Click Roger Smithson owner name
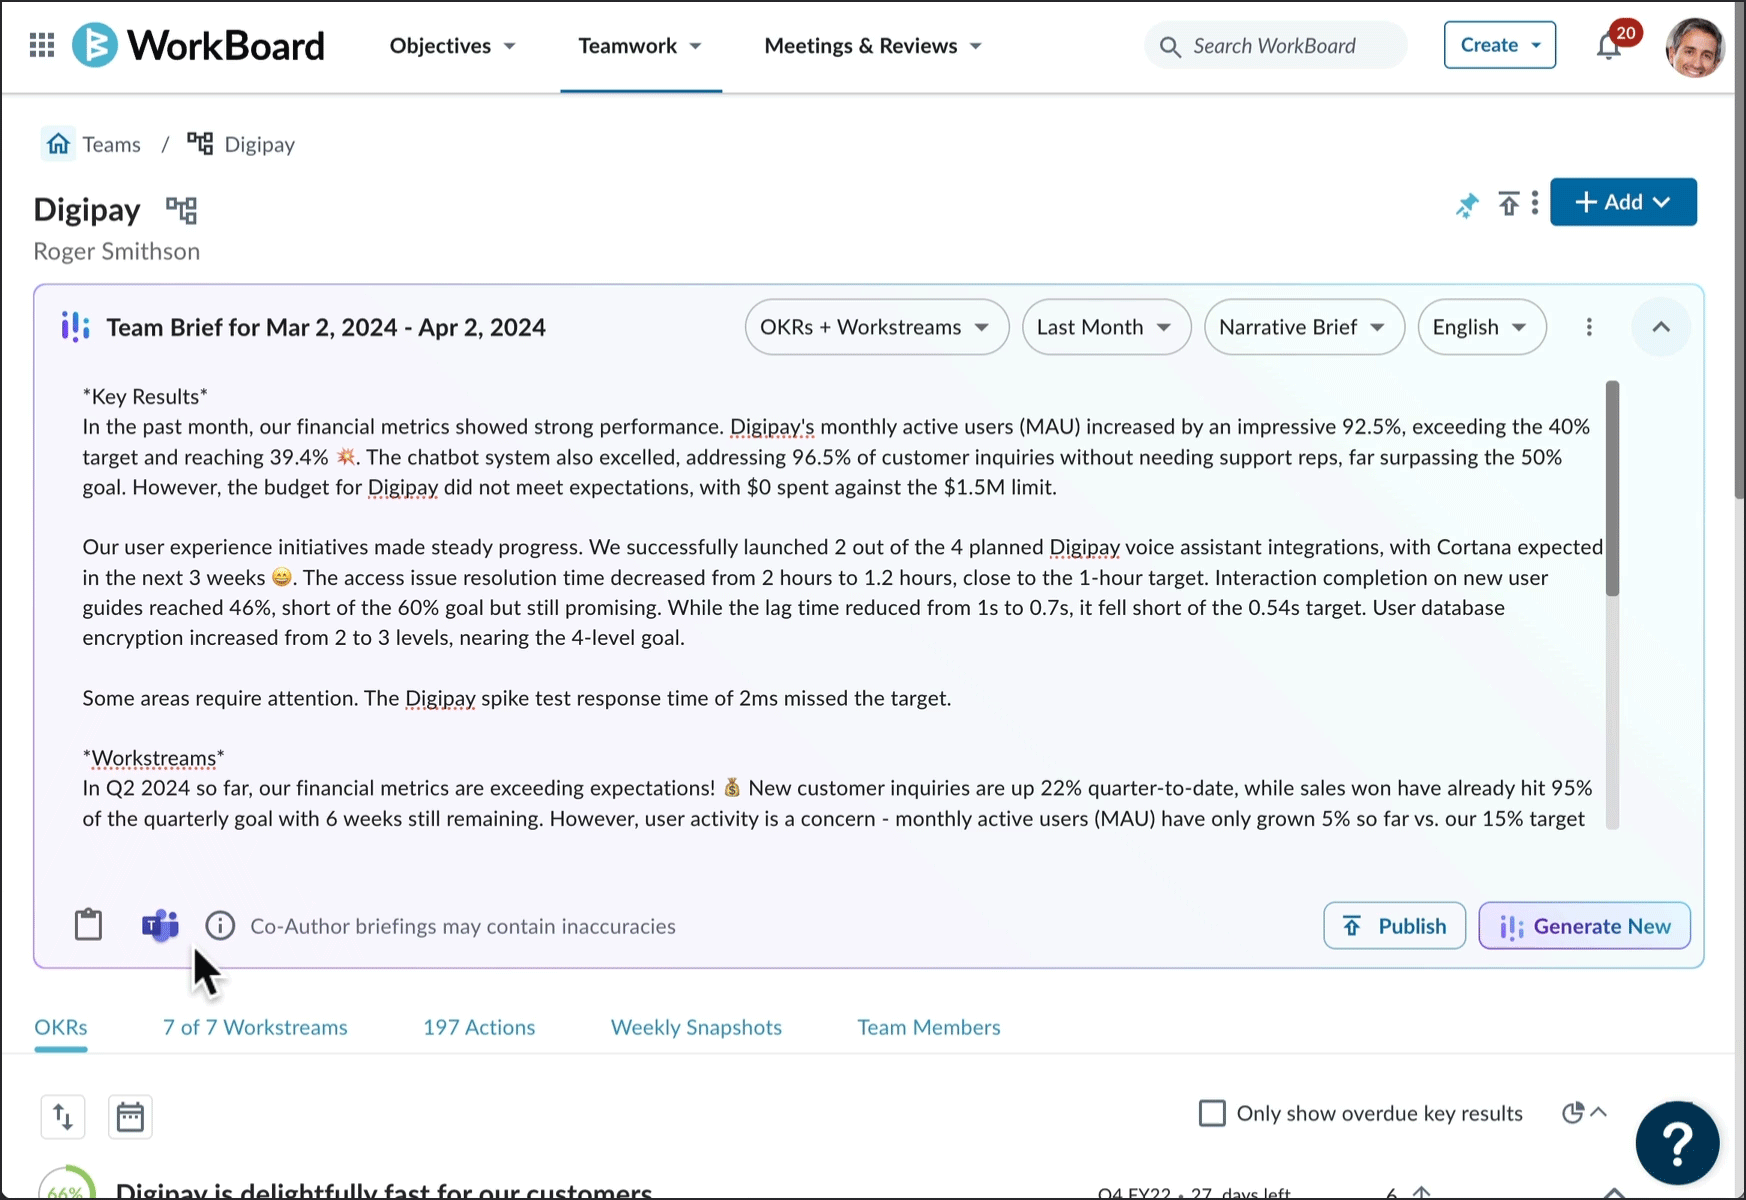Image resolution: width=1746 pixels, height=1200 pixels. click(x=117, y=251)
